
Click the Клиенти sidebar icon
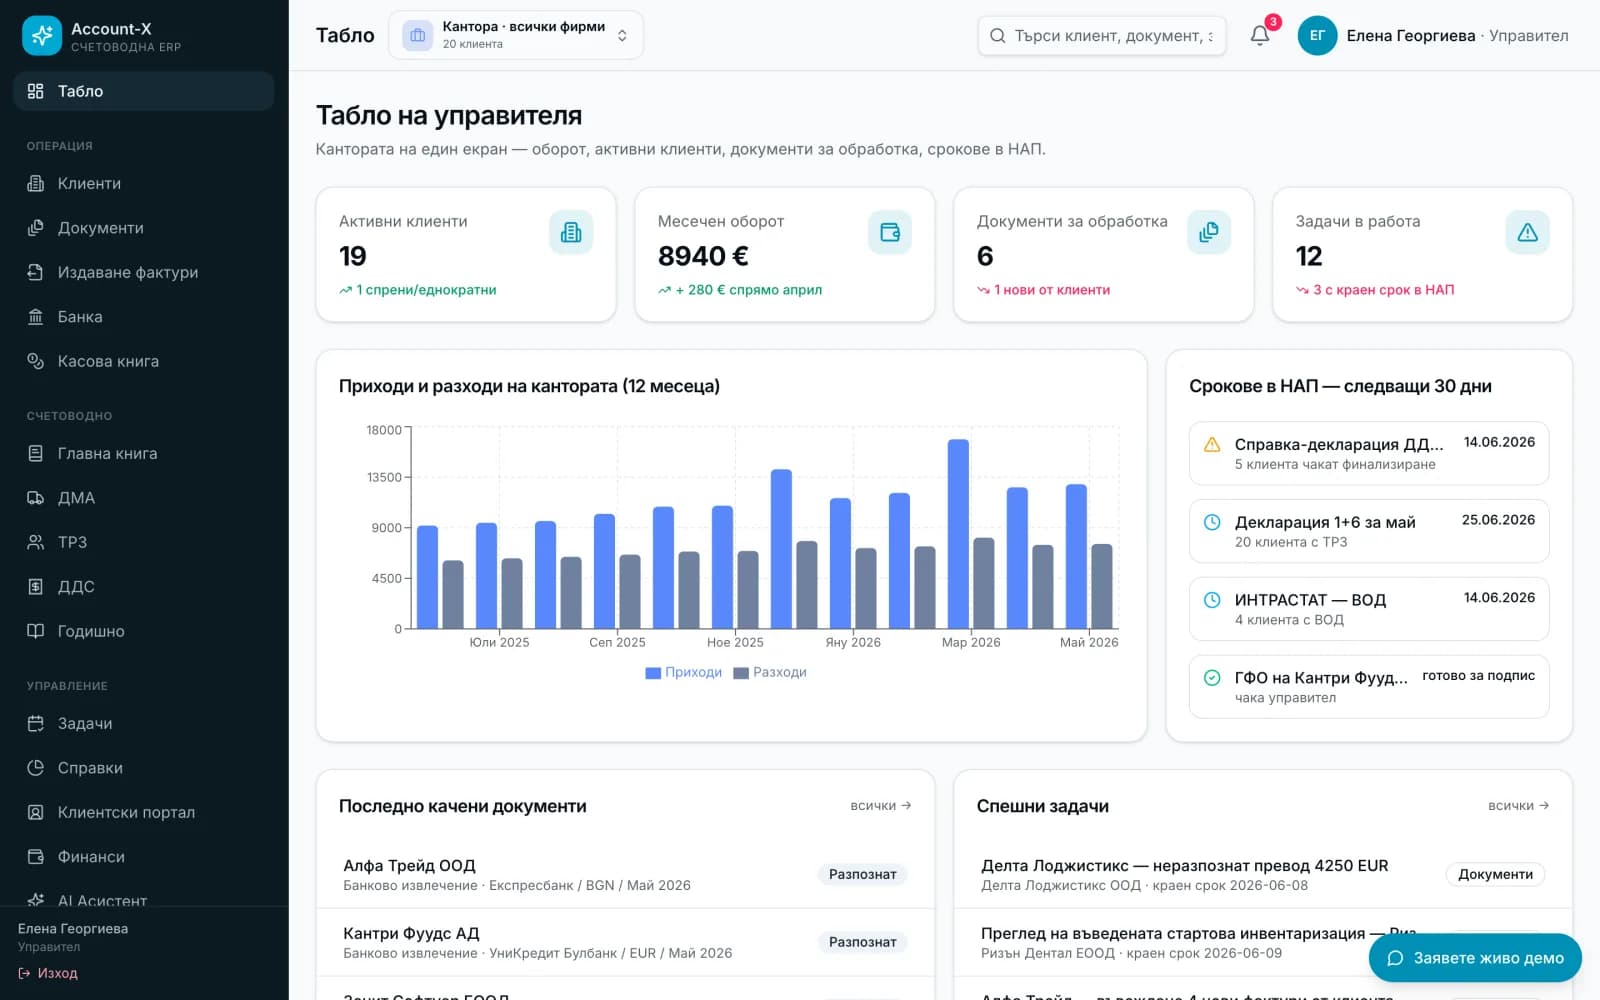(36, 184)
